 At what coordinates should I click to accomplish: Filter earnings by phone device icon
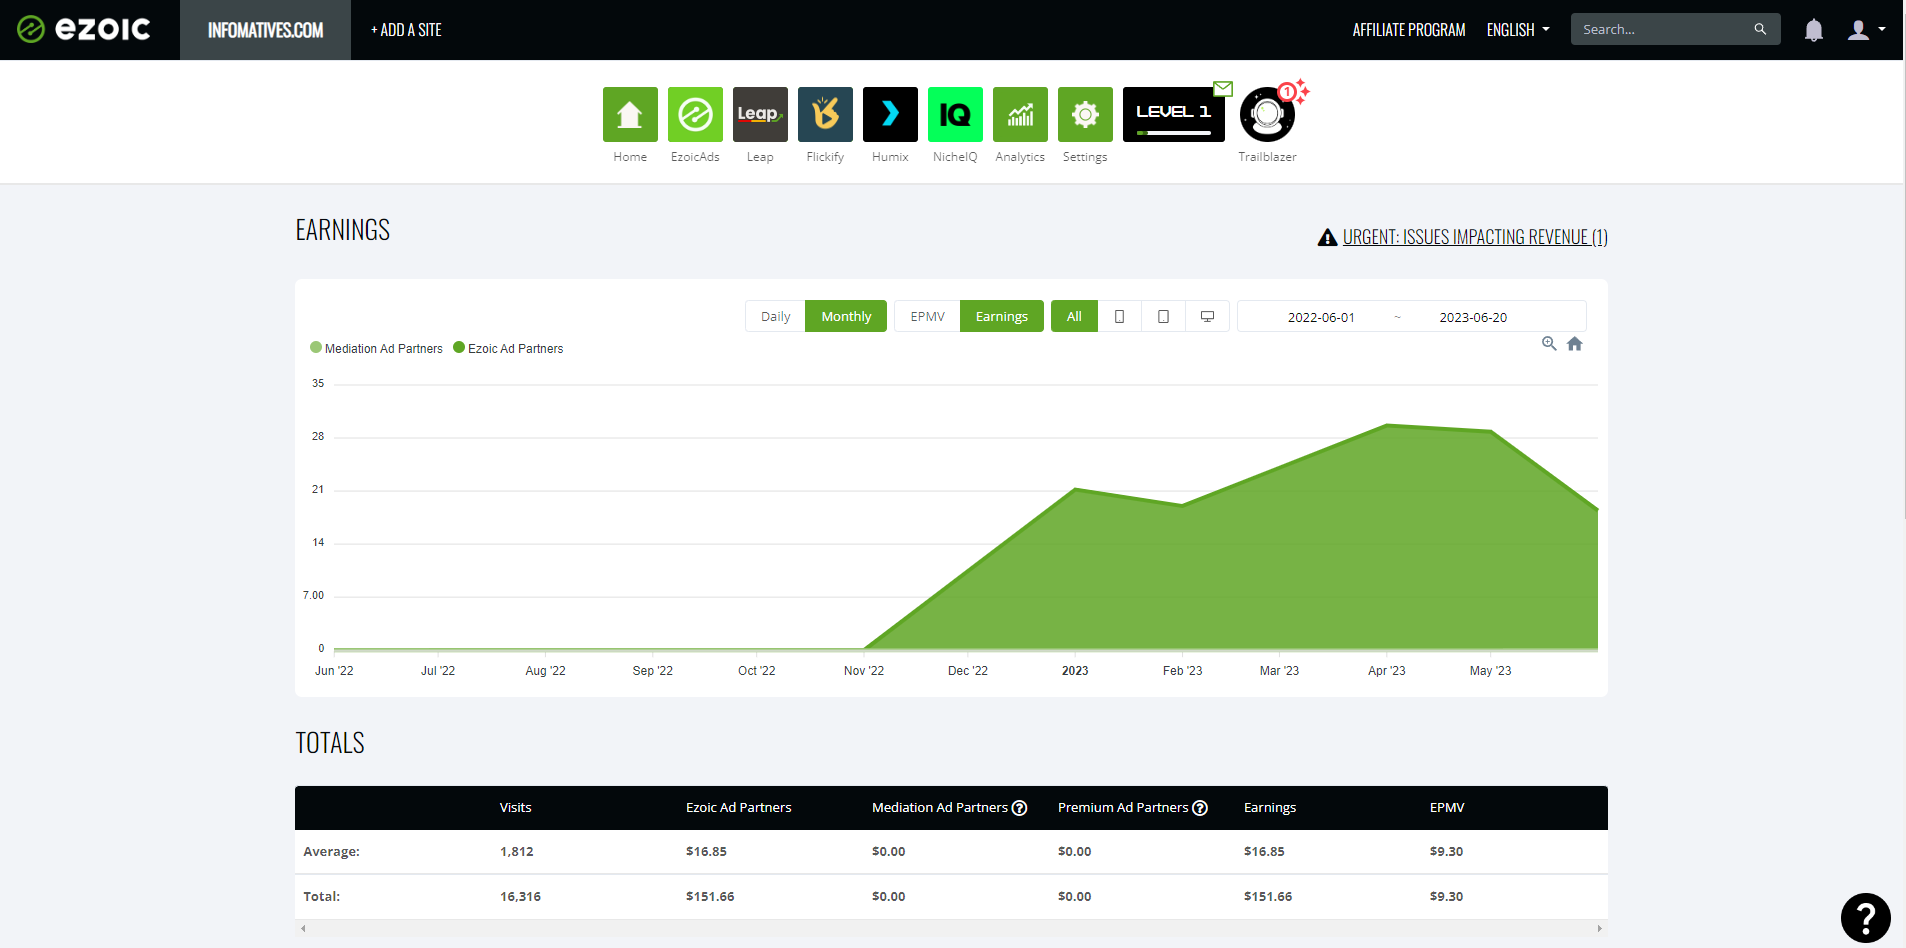[x=1119, y=316]
